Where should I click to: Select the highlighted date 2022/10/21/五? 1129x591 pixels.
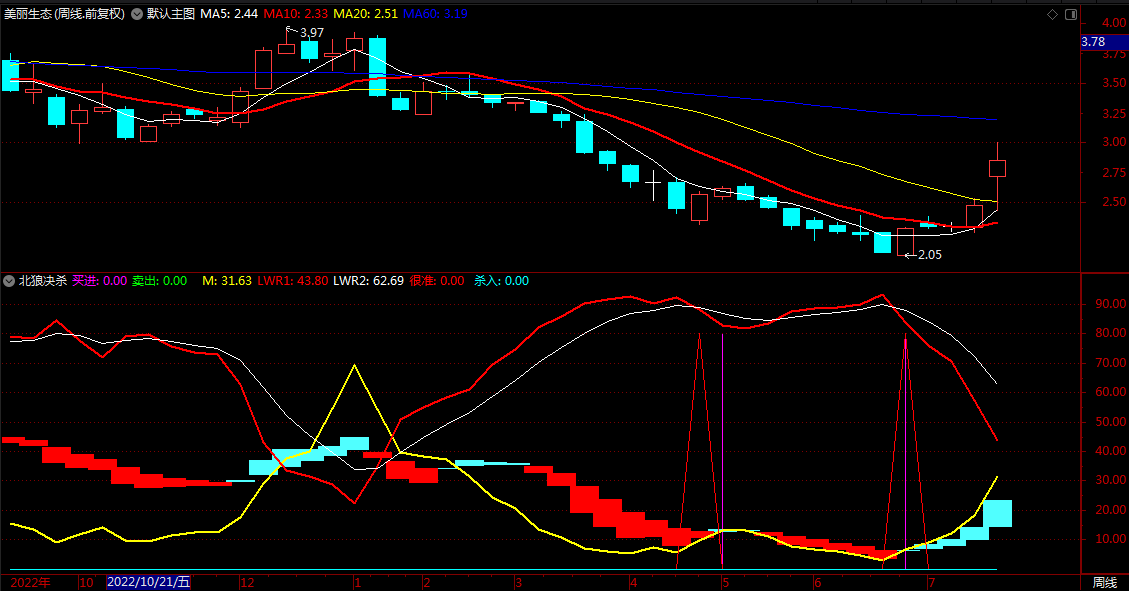point(148,582)
